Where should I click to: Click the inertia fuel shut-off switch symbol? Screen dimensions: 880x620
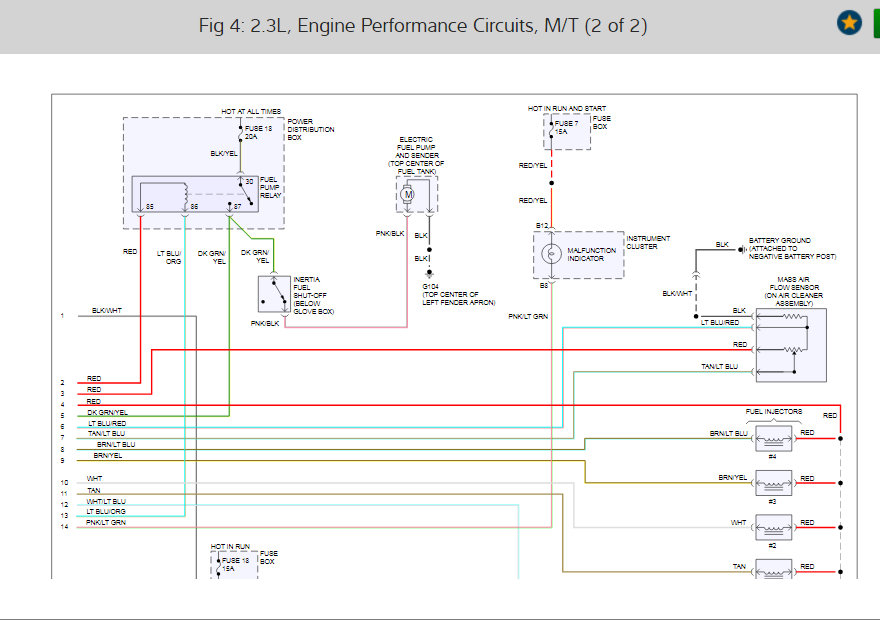coord(274,294)
